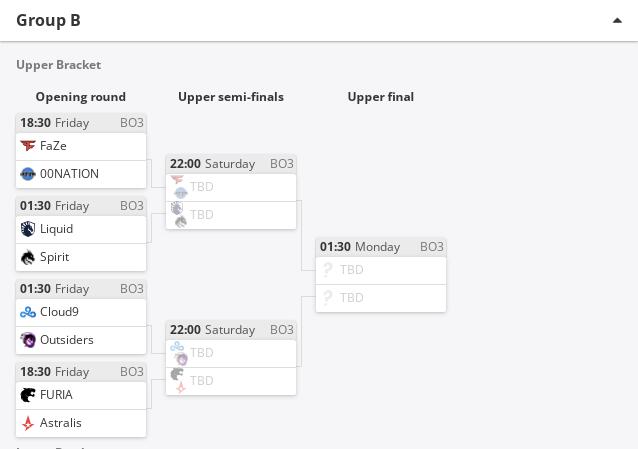Click the Cloud9 team logo
The image size is (638, 449).
click(28, 312)
